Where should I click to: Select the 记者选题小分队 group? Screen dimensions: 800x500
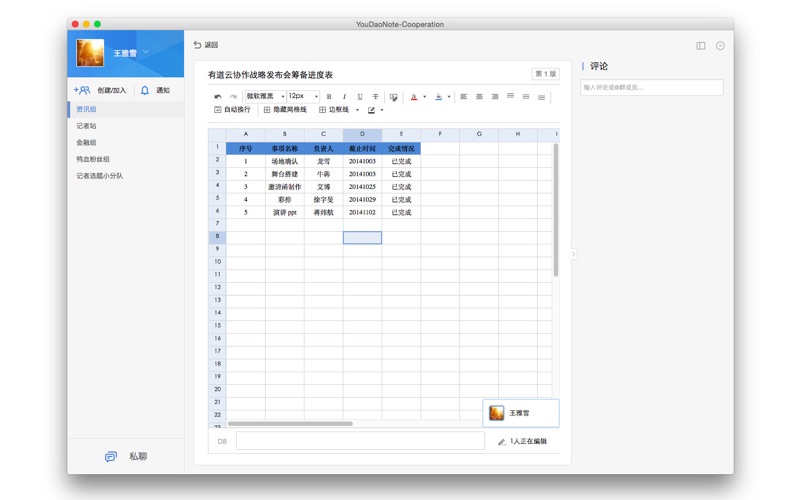coord(126,176)
